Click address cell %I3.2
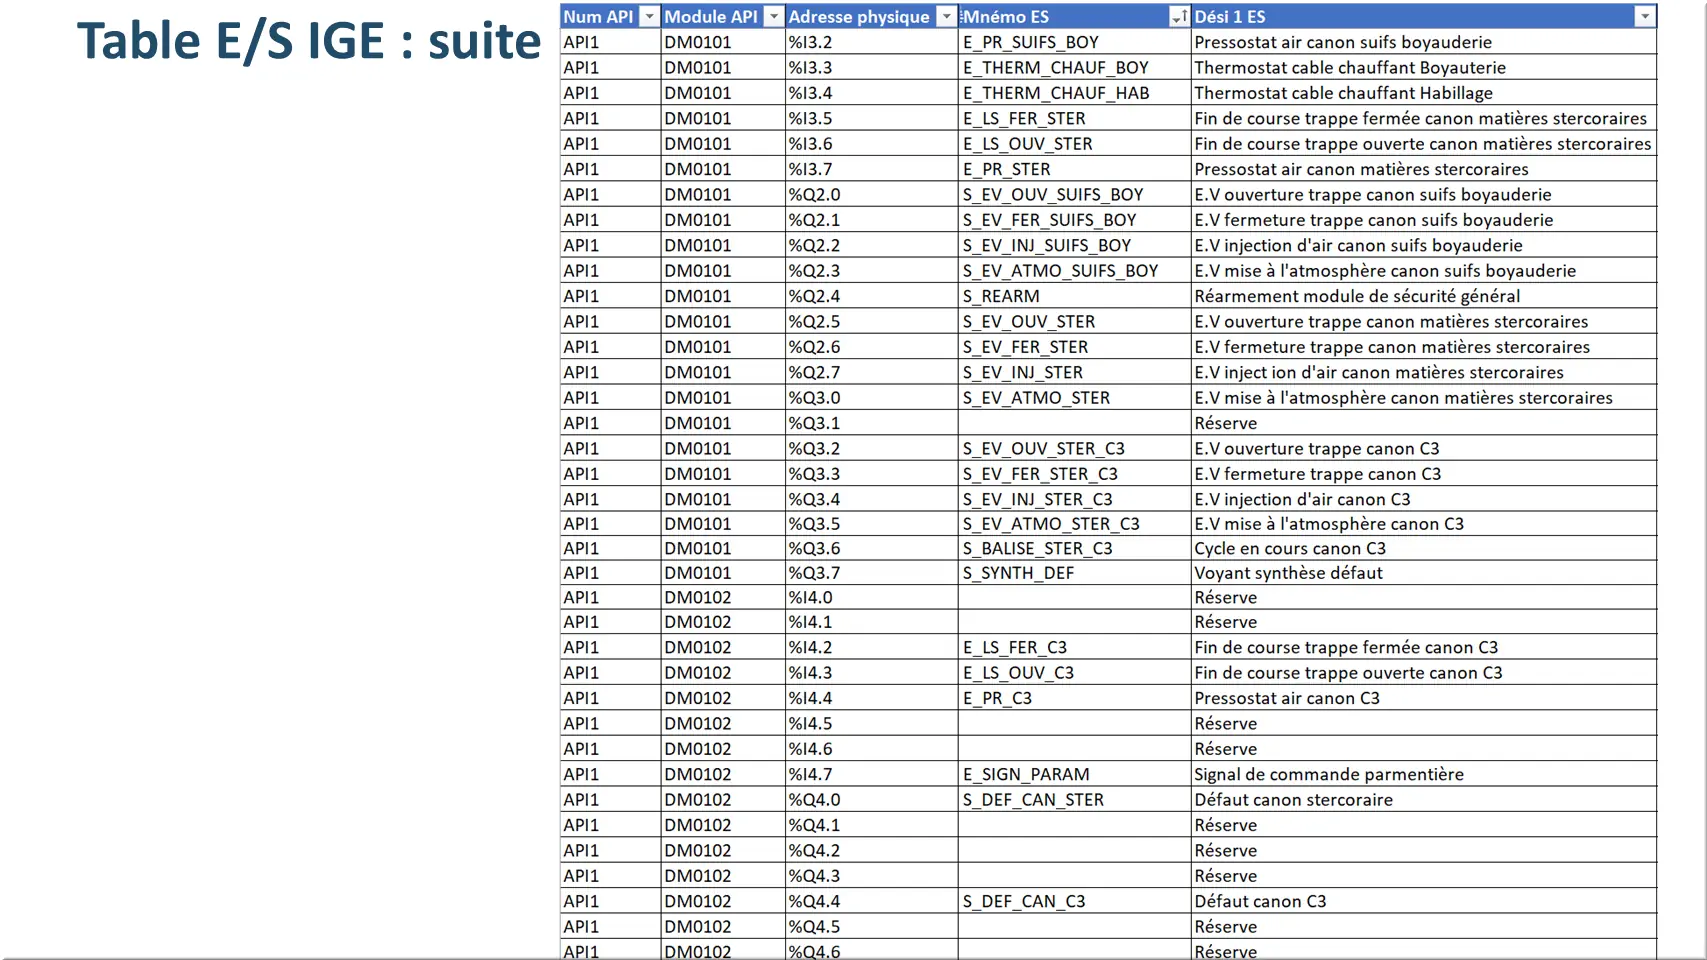 [x=871, y=42]
